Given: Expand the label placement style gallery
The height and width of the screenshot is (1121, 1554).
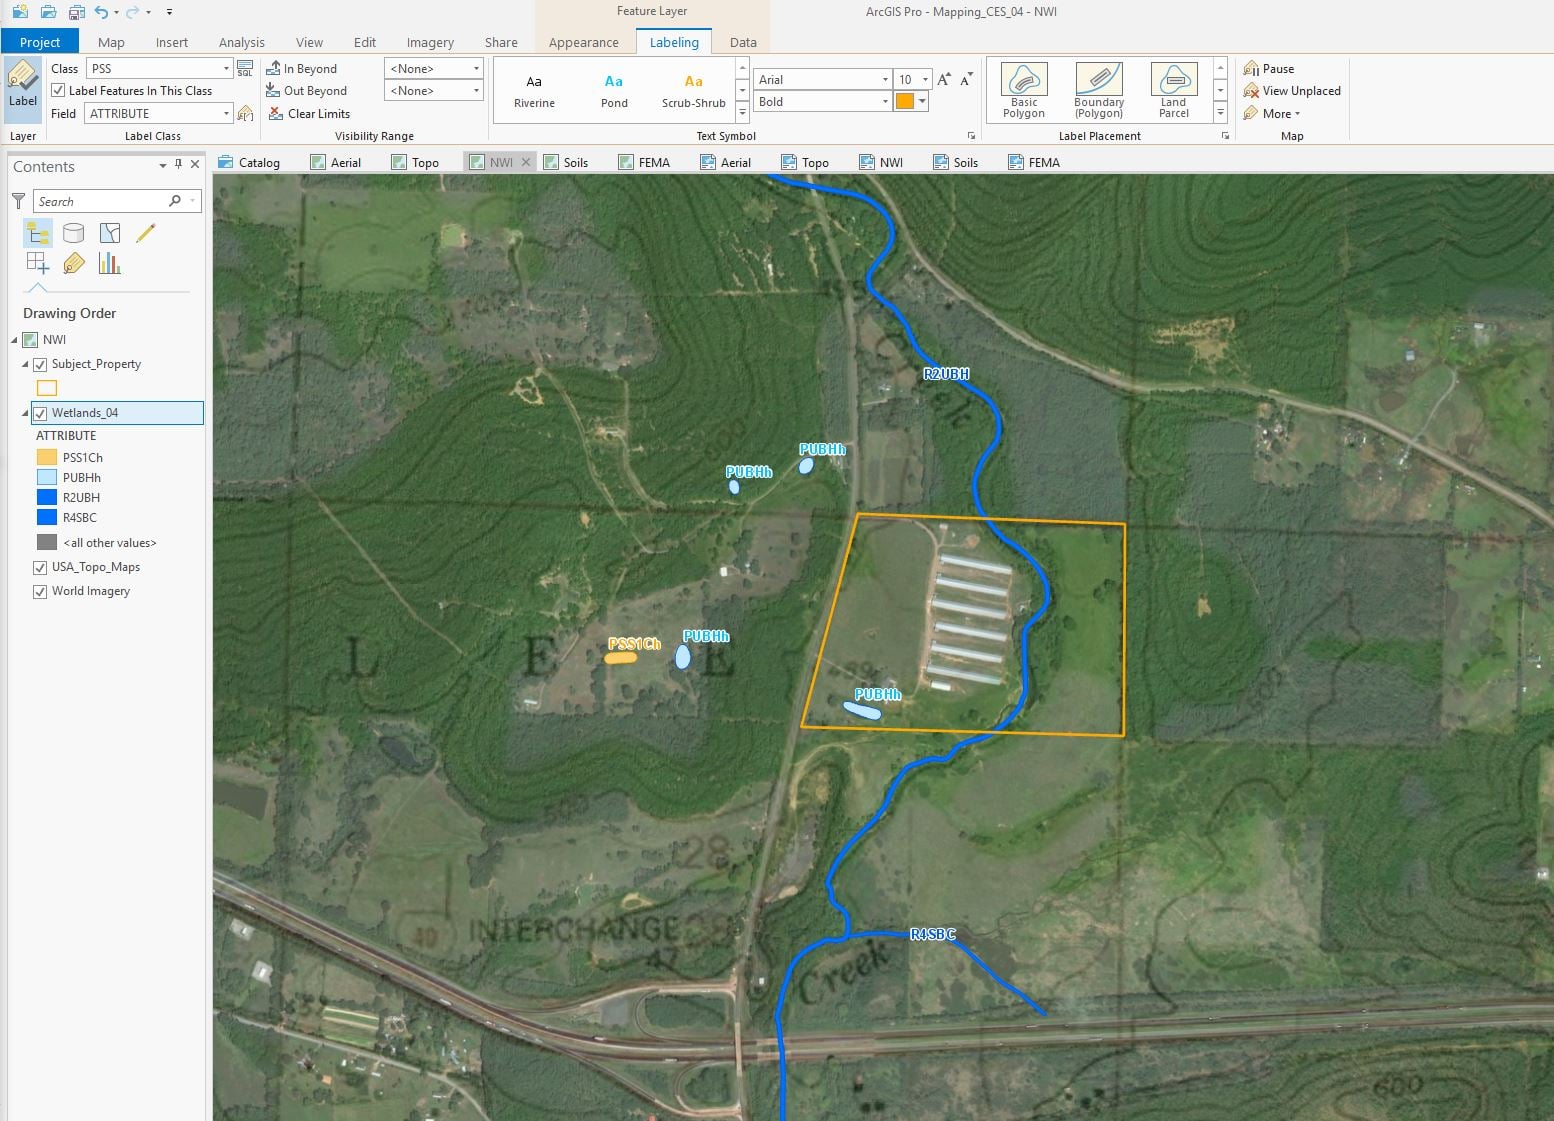Looking at the screenshot, I should [1220, 113].
